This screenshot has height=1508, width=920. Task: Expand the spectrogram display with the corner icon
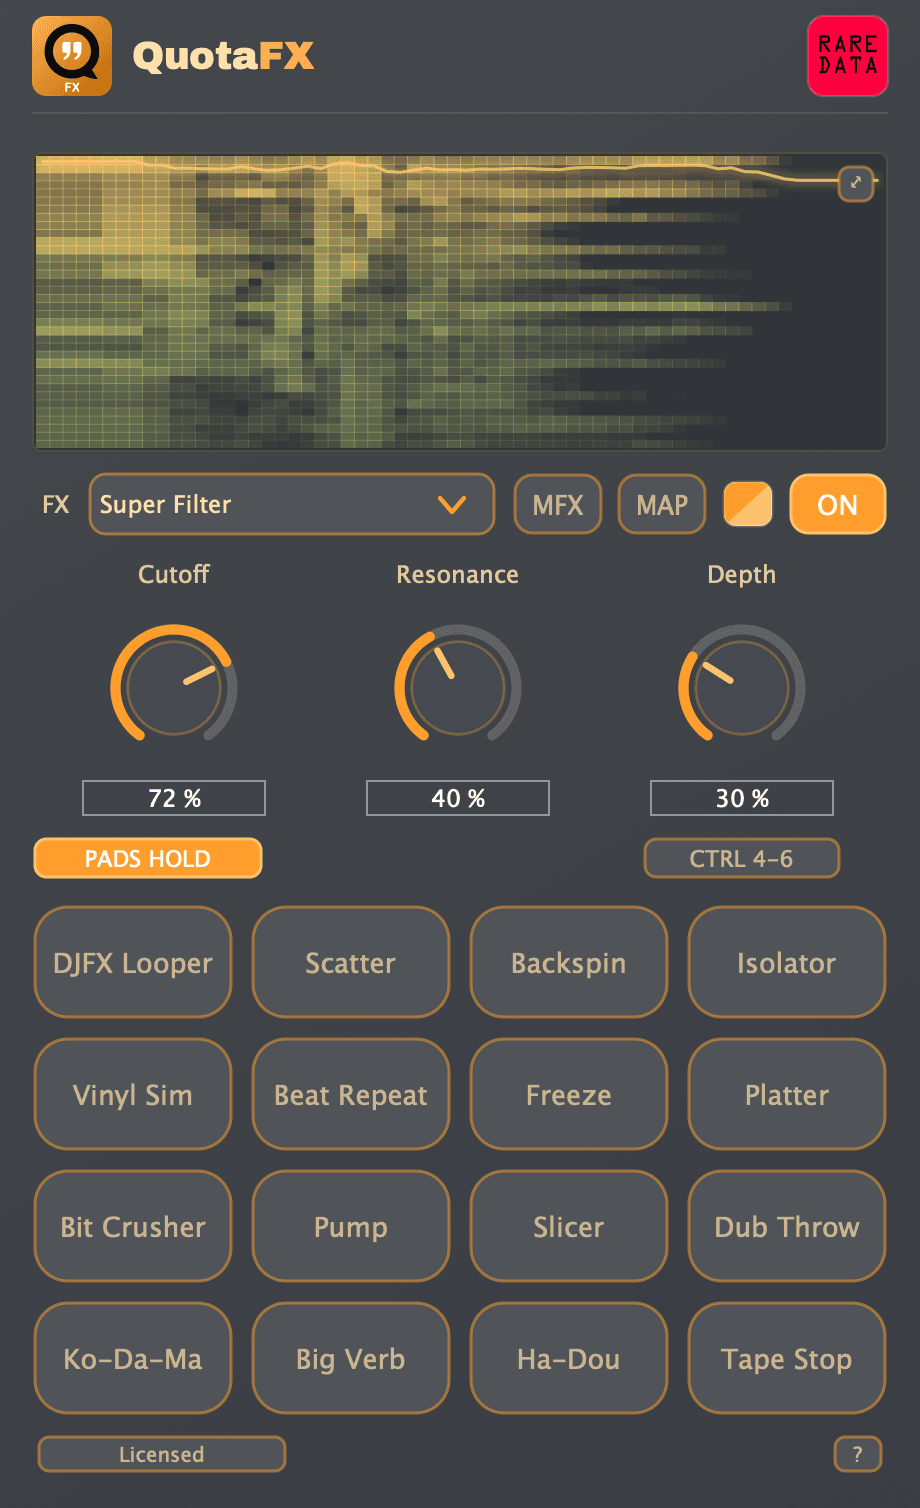pyautogui.click(x=856, y=183)
